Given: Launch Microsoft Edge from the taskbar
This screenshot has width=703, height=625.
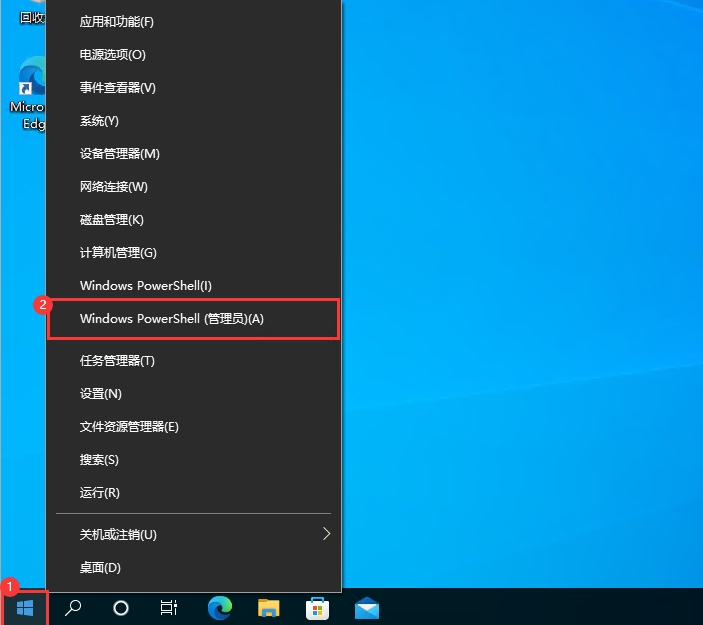Looking at the screenshot, I should (220, 608).
